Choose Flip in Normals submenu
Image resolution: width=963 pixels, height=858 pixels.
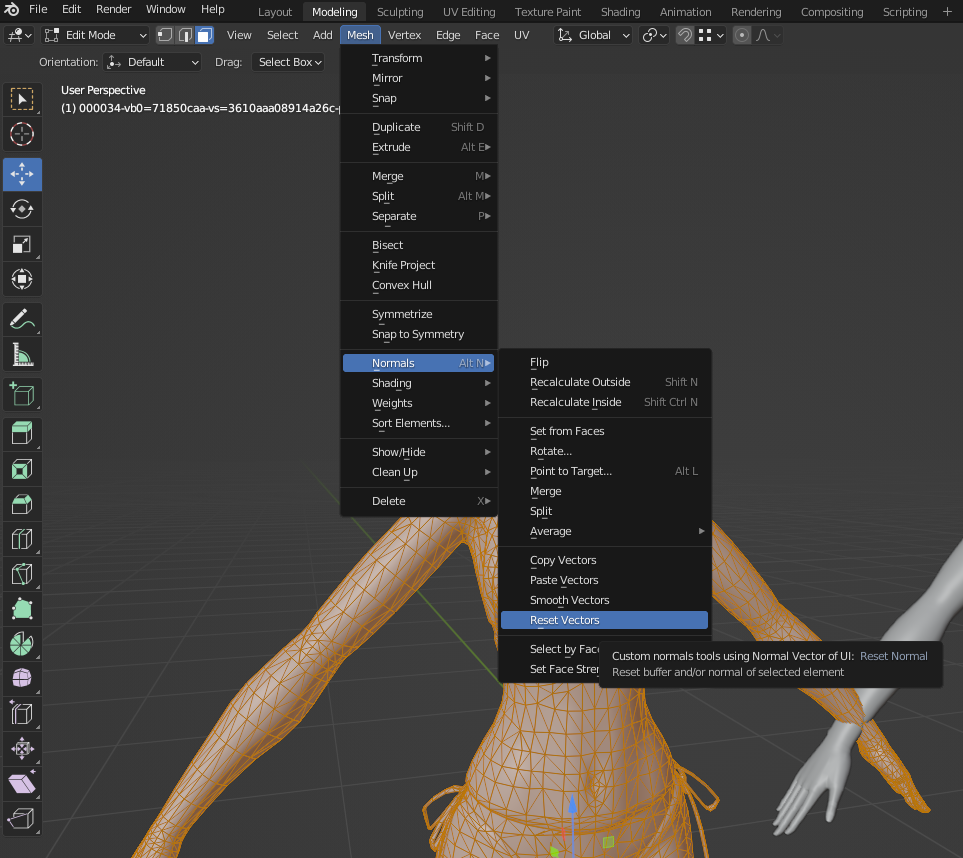click(x=604, y=362)
